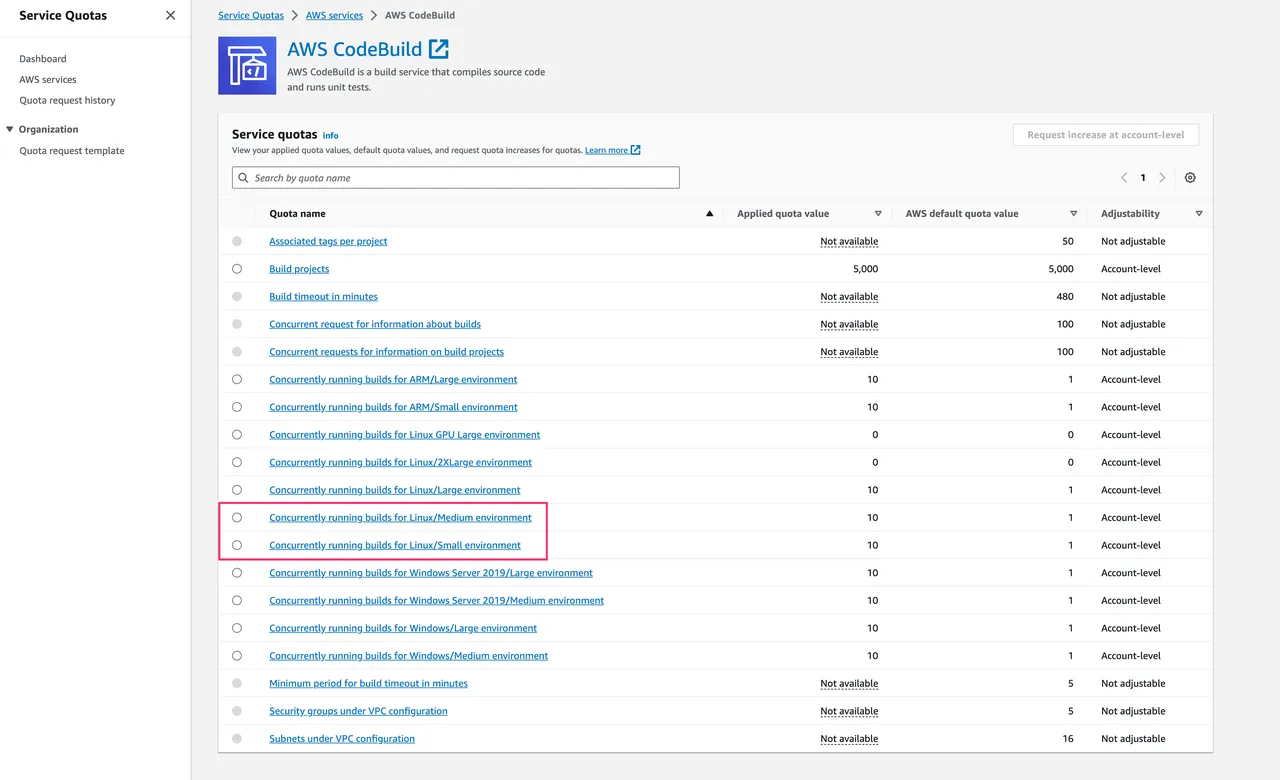This screenshot has width=1280, height=780.
Task: Click Not available in Subnets under VPC row
Action: coord(849,739)
